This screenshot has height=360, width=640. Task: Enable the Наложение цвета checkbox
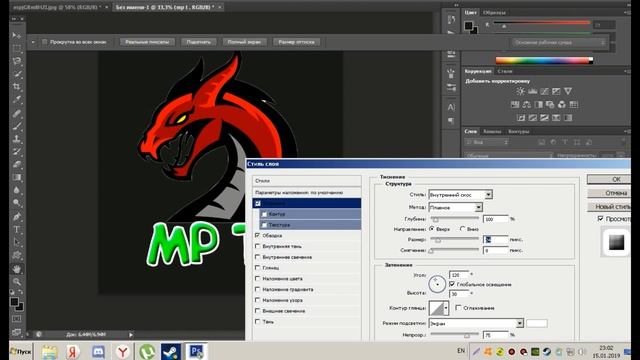[258, 278]
